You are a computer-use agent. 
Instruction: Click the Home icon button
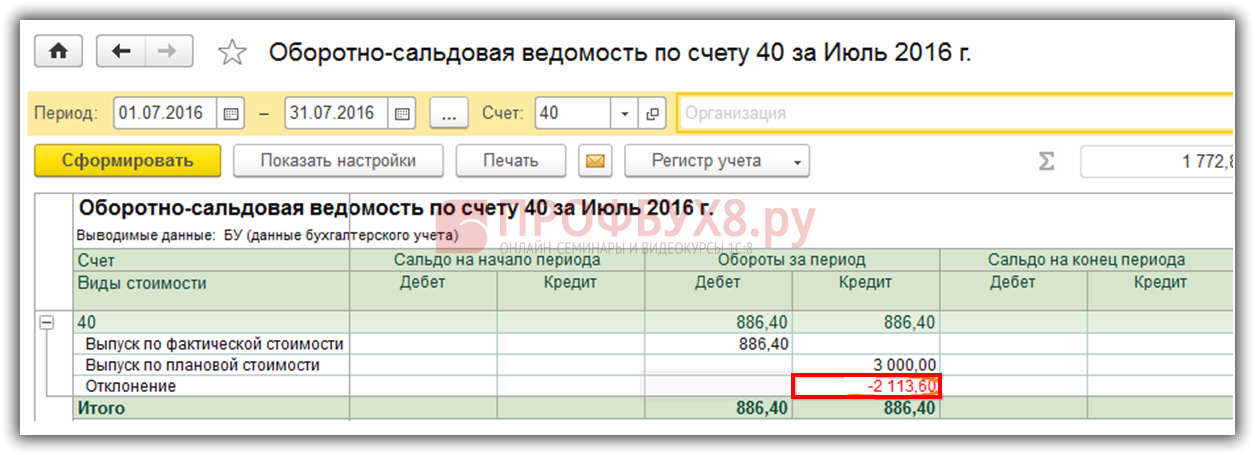point(58,52)
